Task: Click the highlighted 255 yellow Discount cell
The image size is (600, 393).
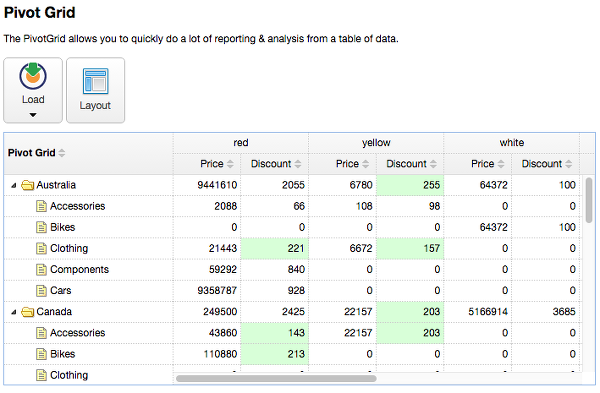Action: click(x=410, y=185)
